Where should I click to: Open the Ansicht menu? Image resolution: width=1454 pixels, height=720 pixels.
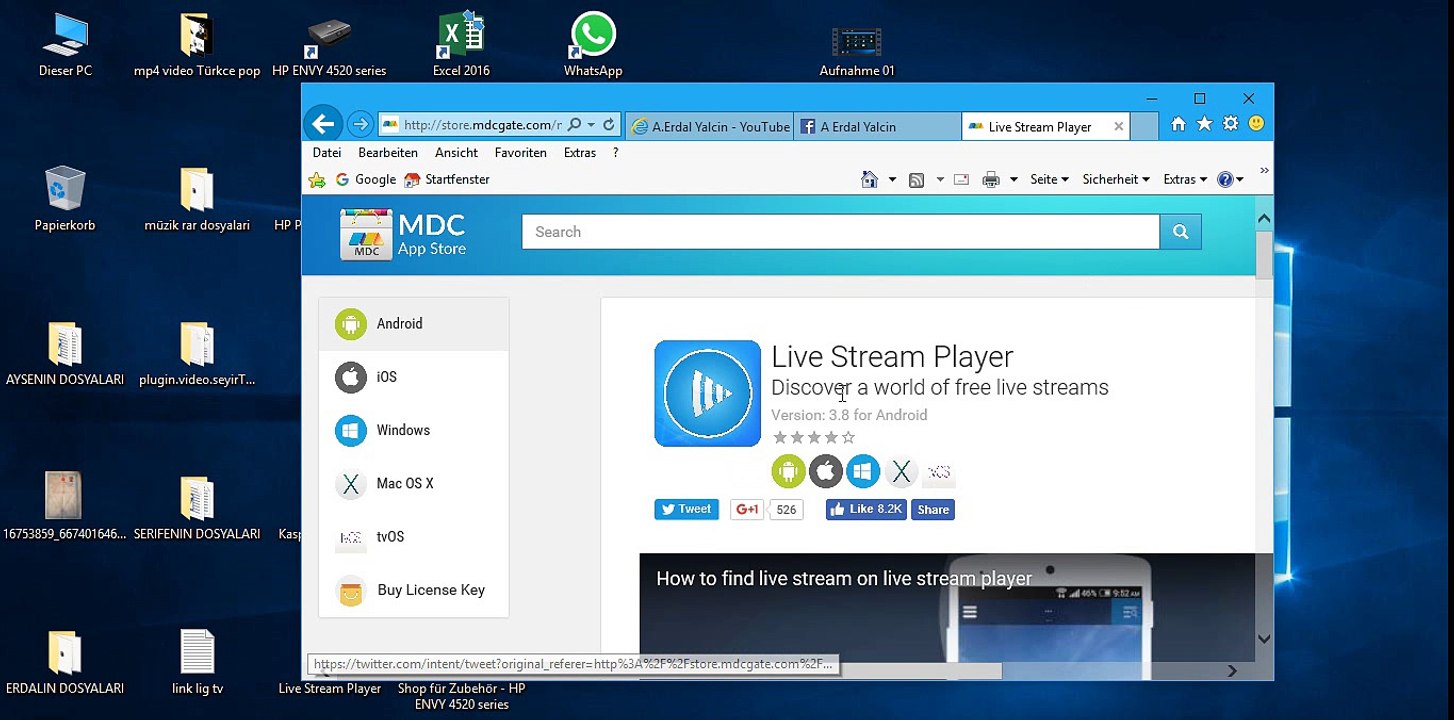click(x=456, y=153)
